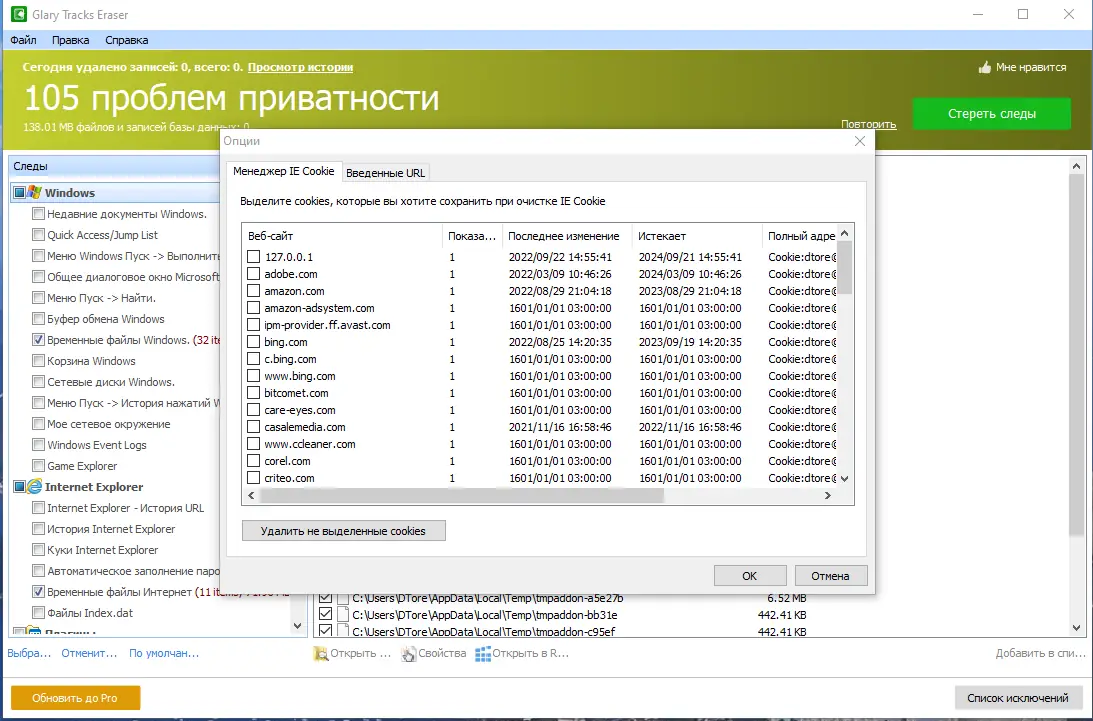1093x721 pixels.
Task: Select 'Файлы Index.dat' in the sidebar
Action: pos(38,612)
